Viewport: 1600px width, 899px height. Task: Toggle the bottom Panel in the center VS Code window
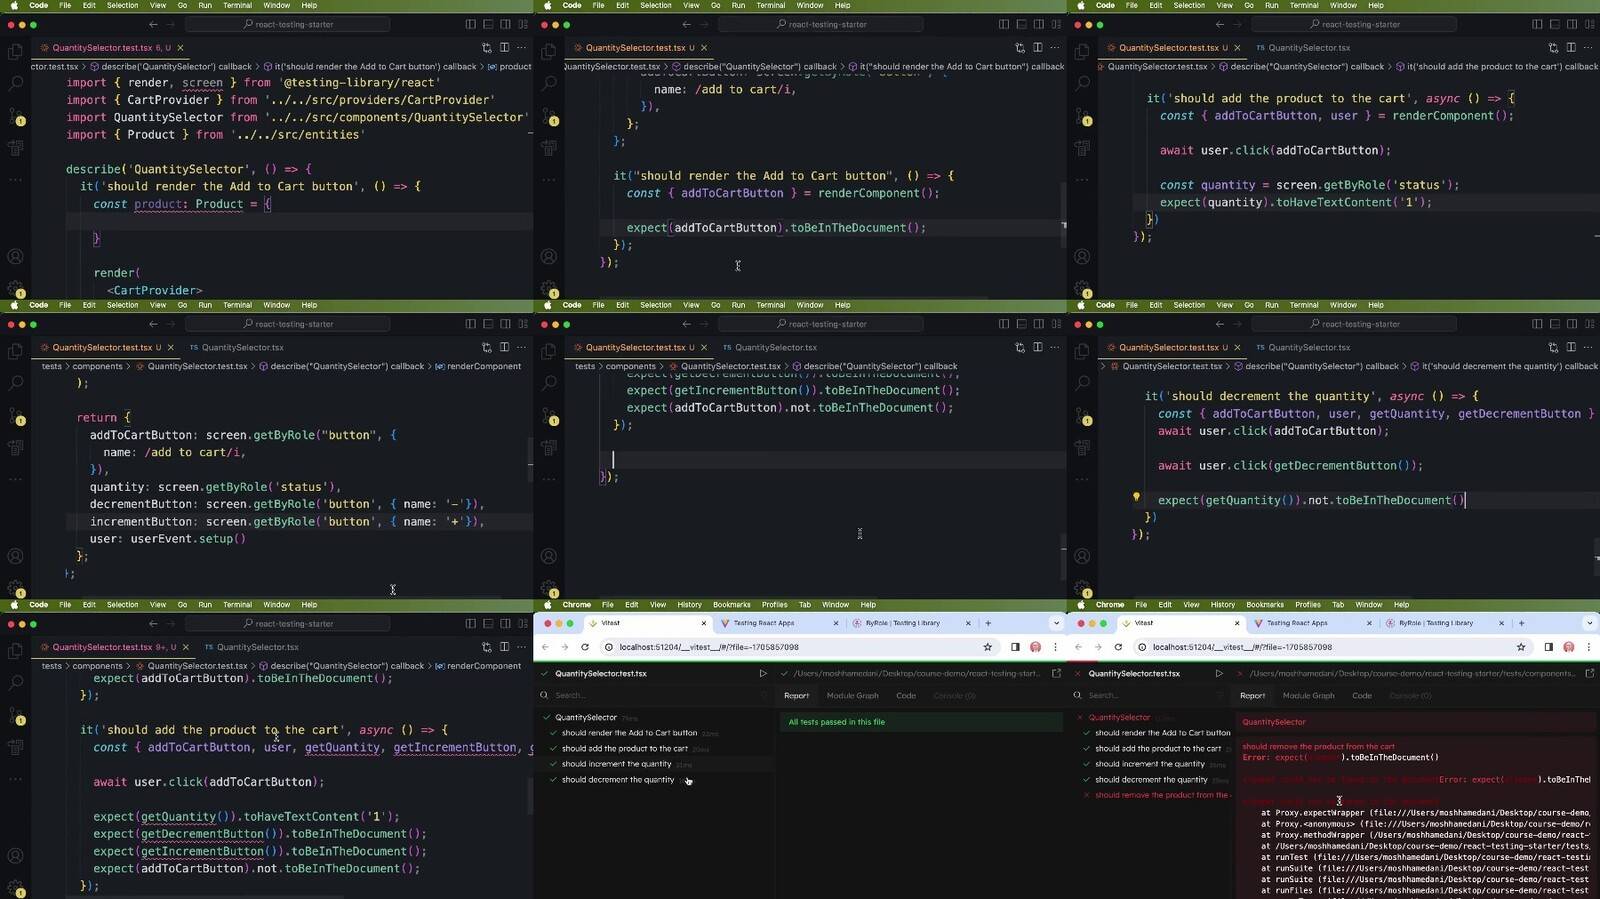1021,324
